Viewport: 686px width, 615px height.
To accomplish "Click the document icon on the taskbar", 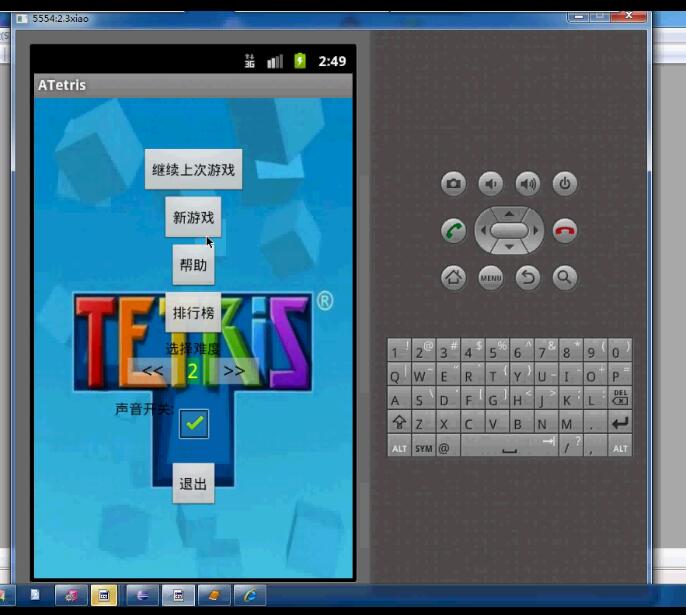I will click(35, 594).
